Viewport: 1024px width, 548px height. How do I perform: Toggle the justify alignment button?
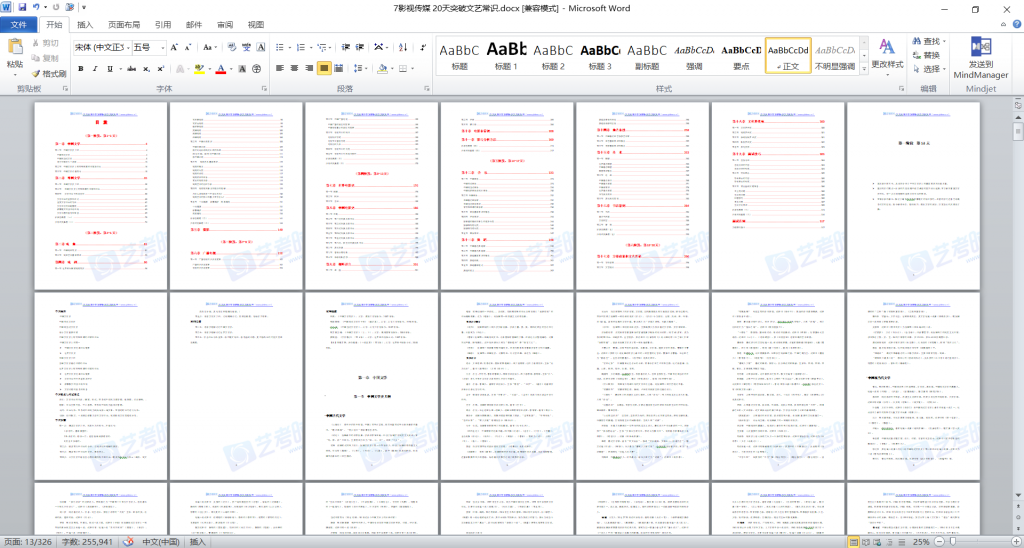(324, 69)
